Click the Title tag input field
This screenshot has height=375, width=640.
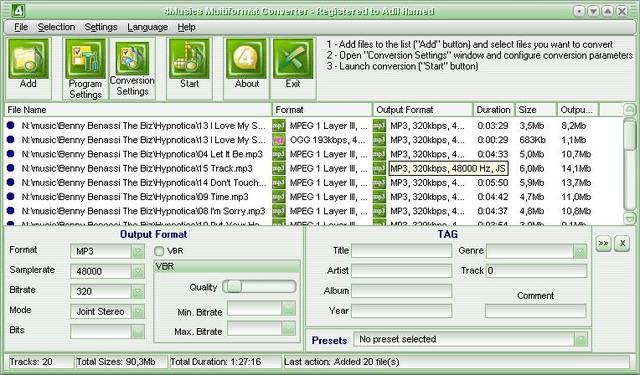coord(402,251)
